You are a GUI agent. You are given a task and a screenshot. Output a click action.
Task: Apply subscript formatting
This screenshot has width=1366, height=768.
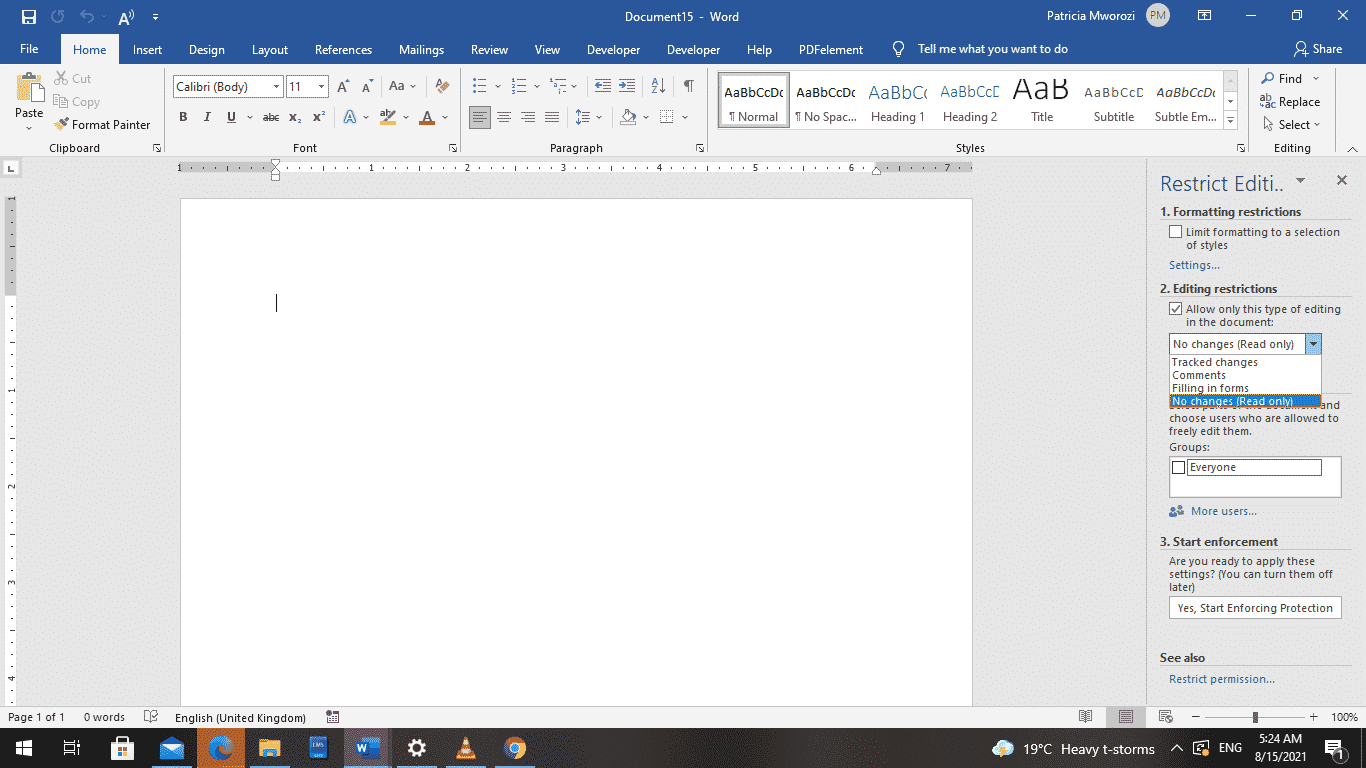coord(295,117)
